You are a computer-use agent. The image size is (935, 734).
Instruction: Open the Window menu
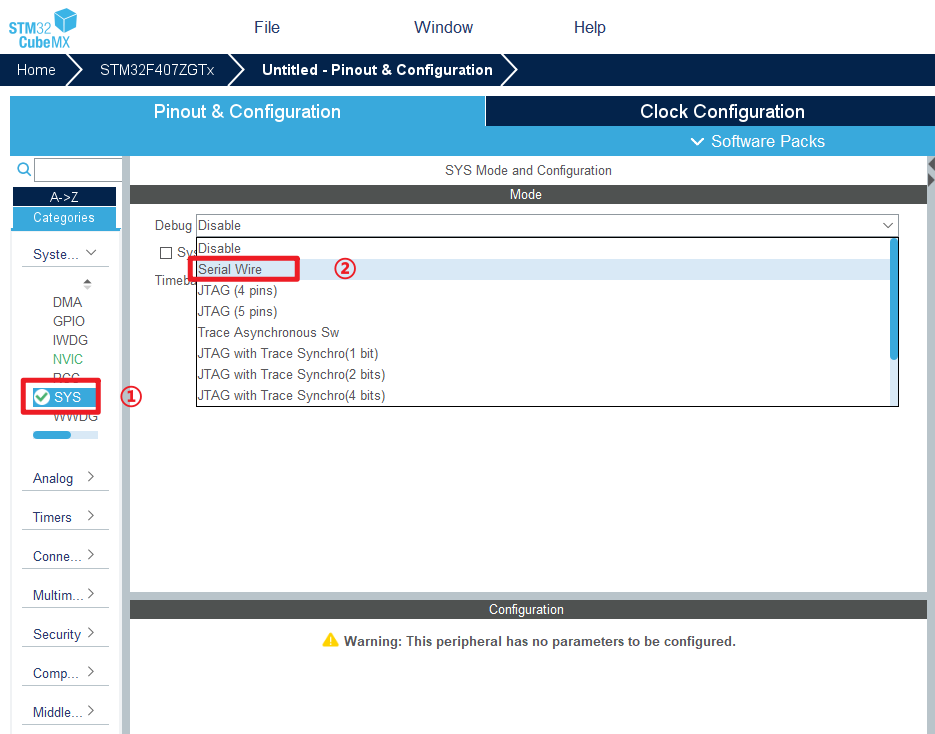click(443, 27)
